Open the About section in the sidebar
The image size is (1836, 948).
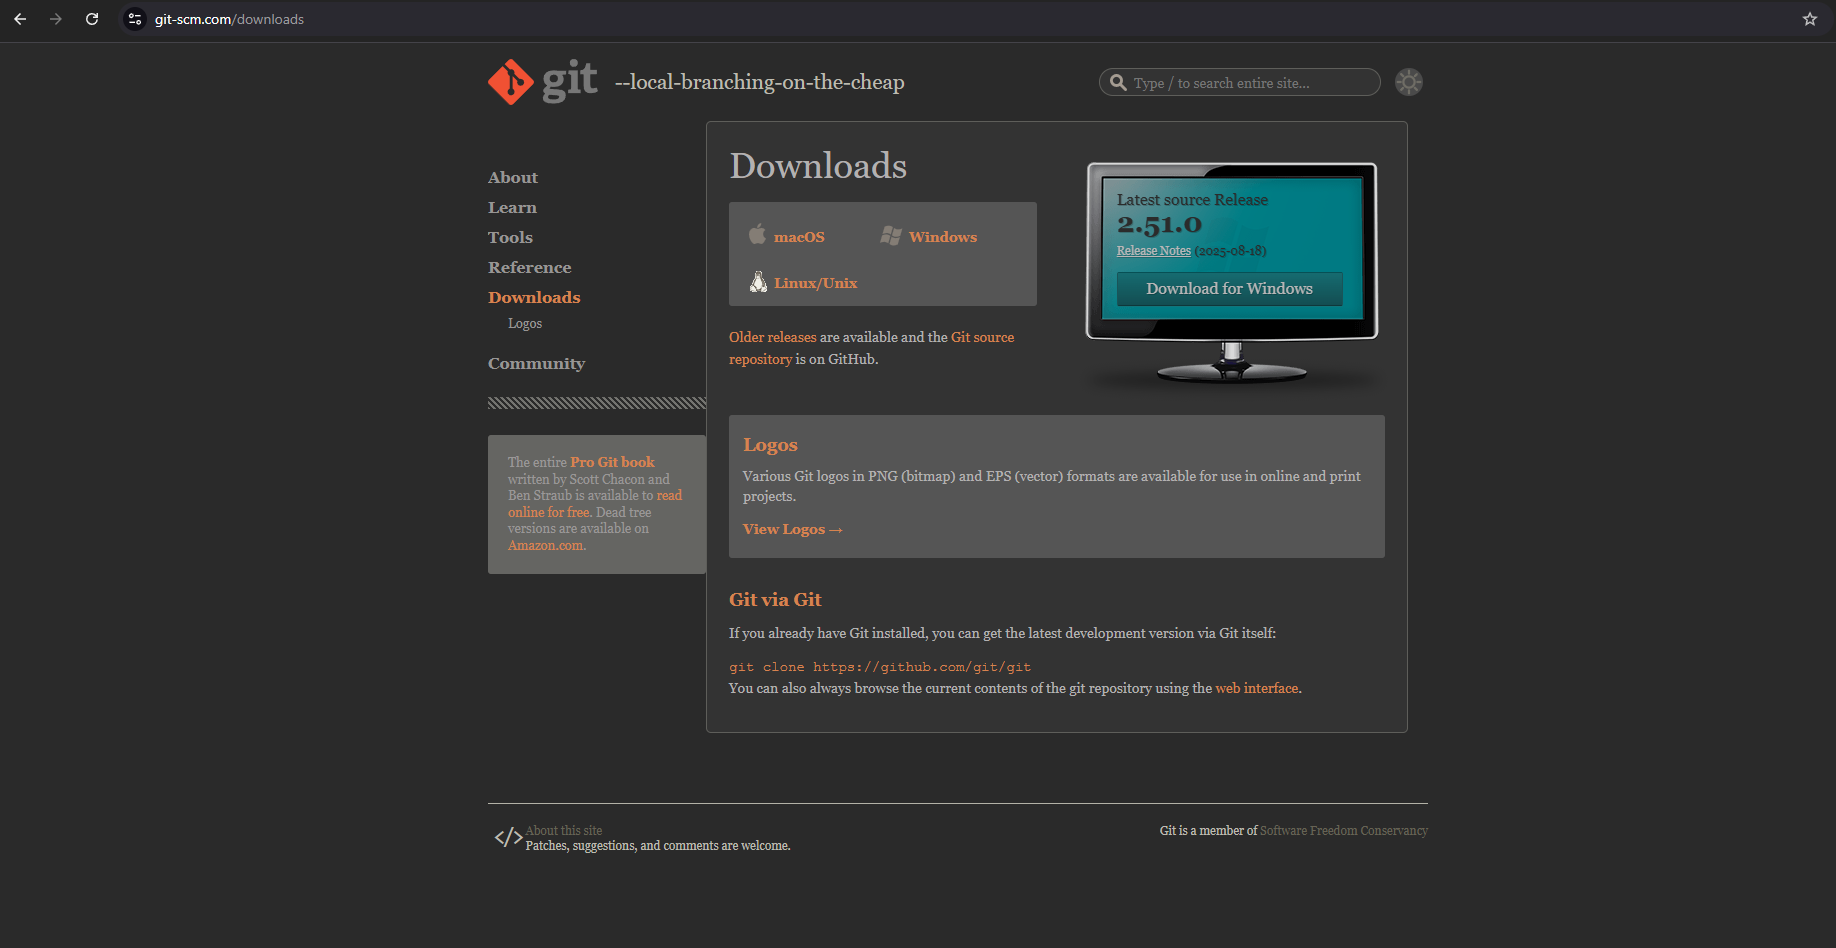(512, 177)
